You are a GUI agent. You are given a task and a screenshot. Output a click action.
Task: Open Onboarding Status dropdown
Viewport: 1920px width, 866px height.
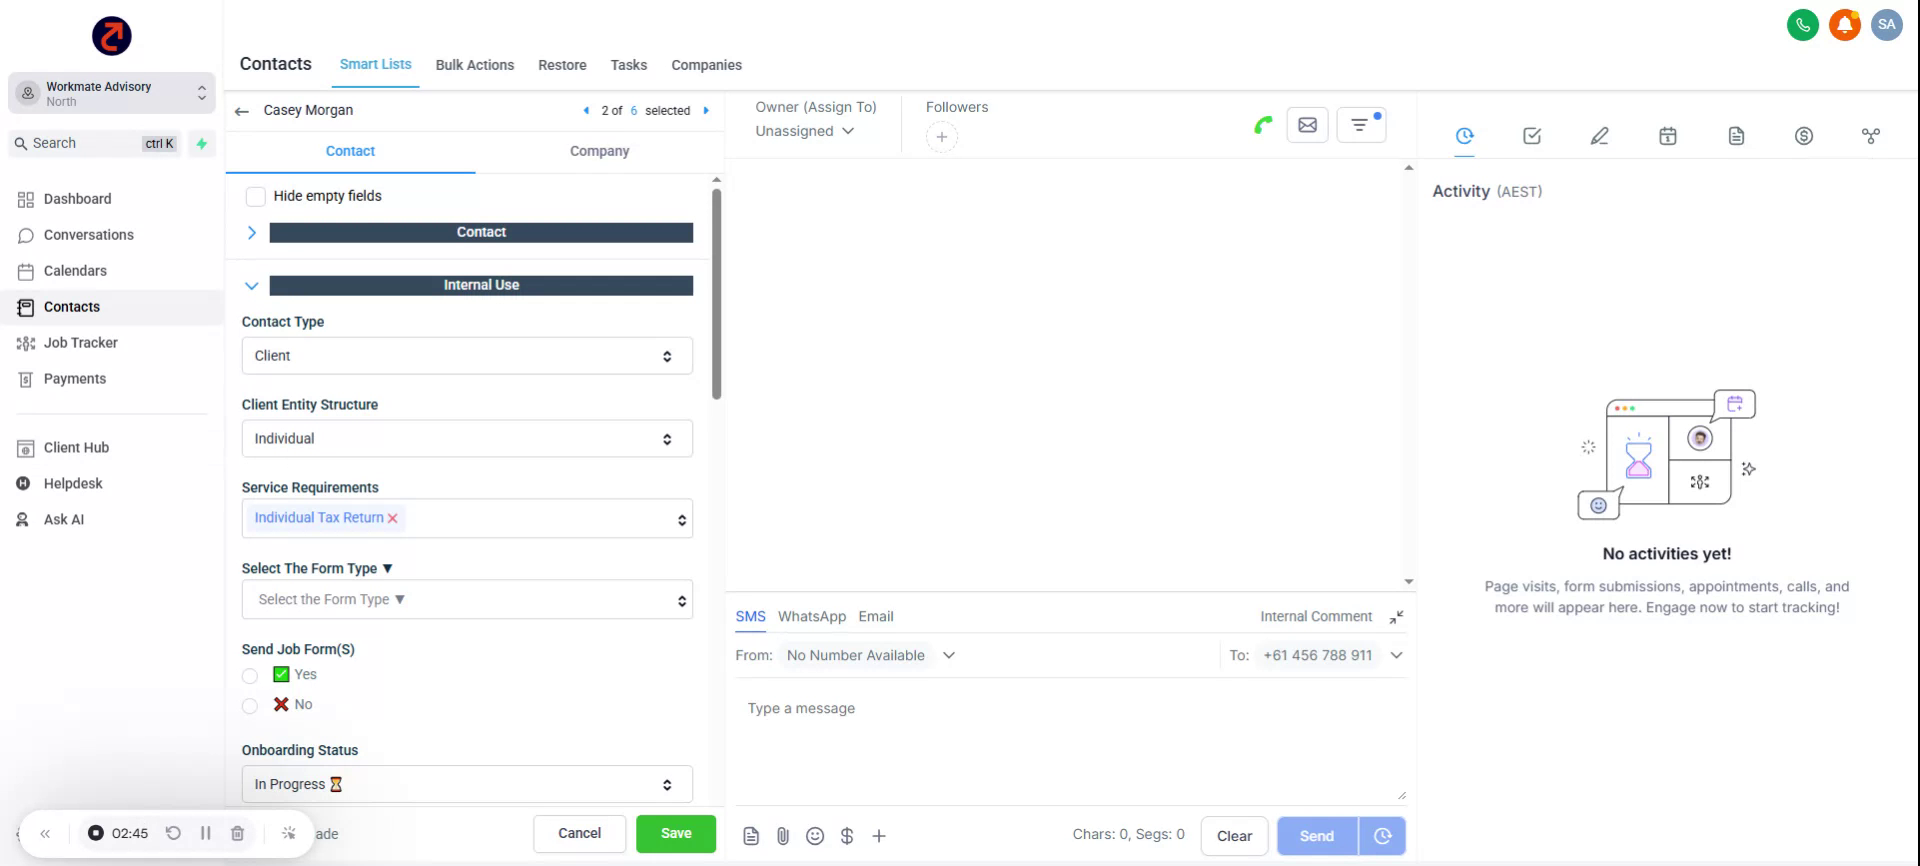(467, 785)
